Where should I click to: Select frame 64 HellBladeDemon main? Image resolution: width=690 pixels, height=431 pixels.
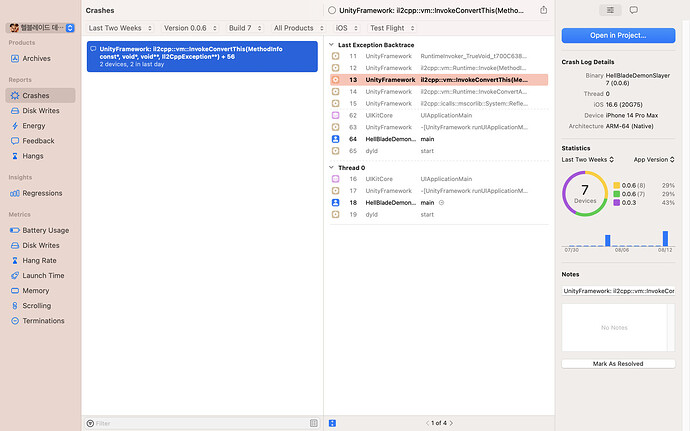click(x=439, y=139)
